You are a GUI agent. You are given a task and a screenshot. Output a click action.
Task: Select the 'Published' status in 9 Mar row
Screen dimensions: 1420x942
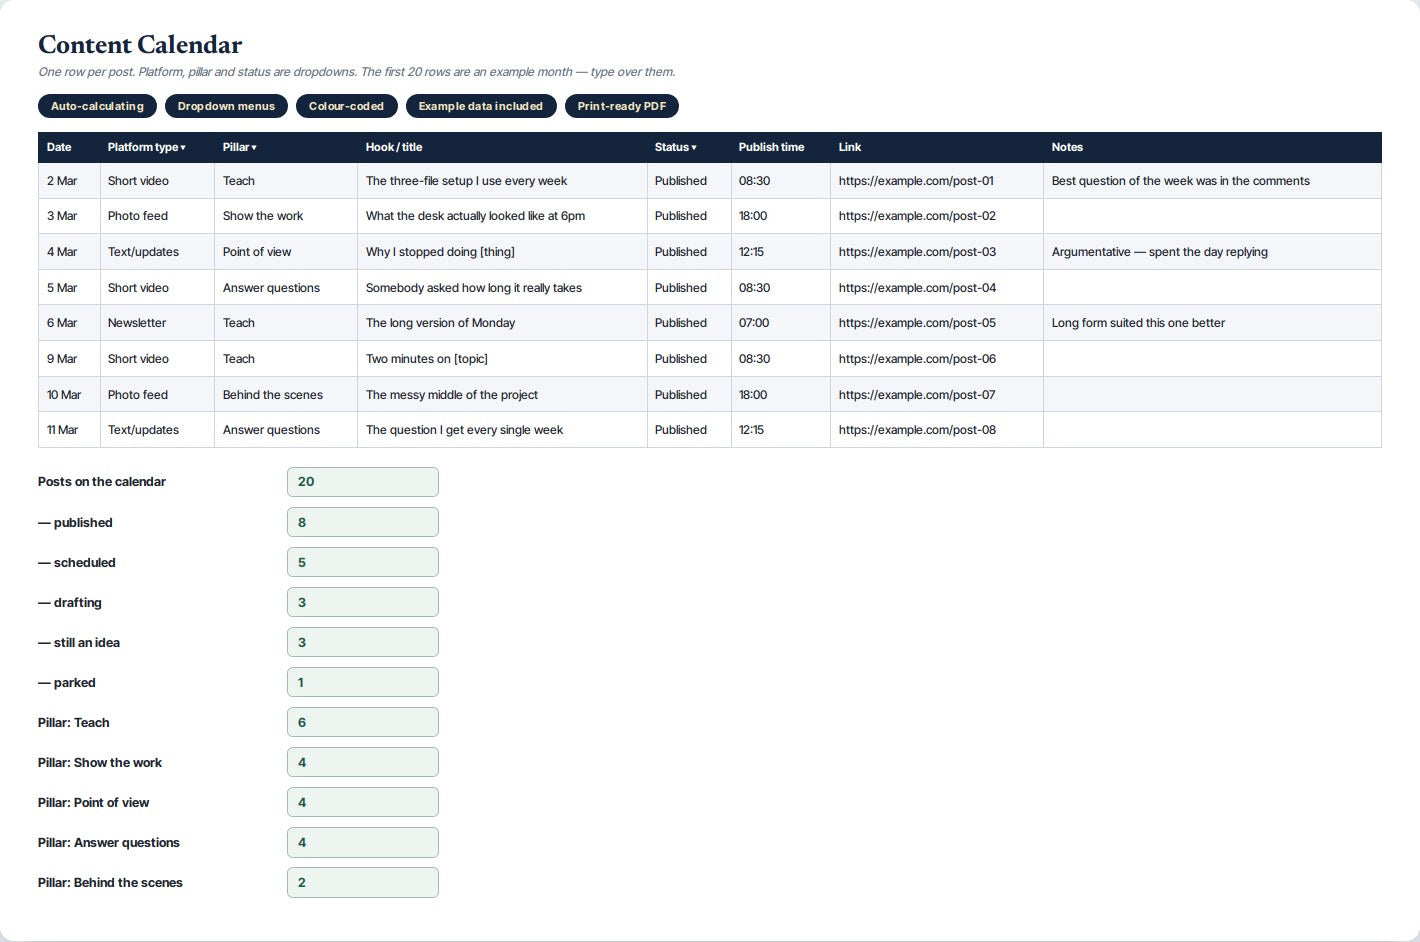click(x=689, y=359)
